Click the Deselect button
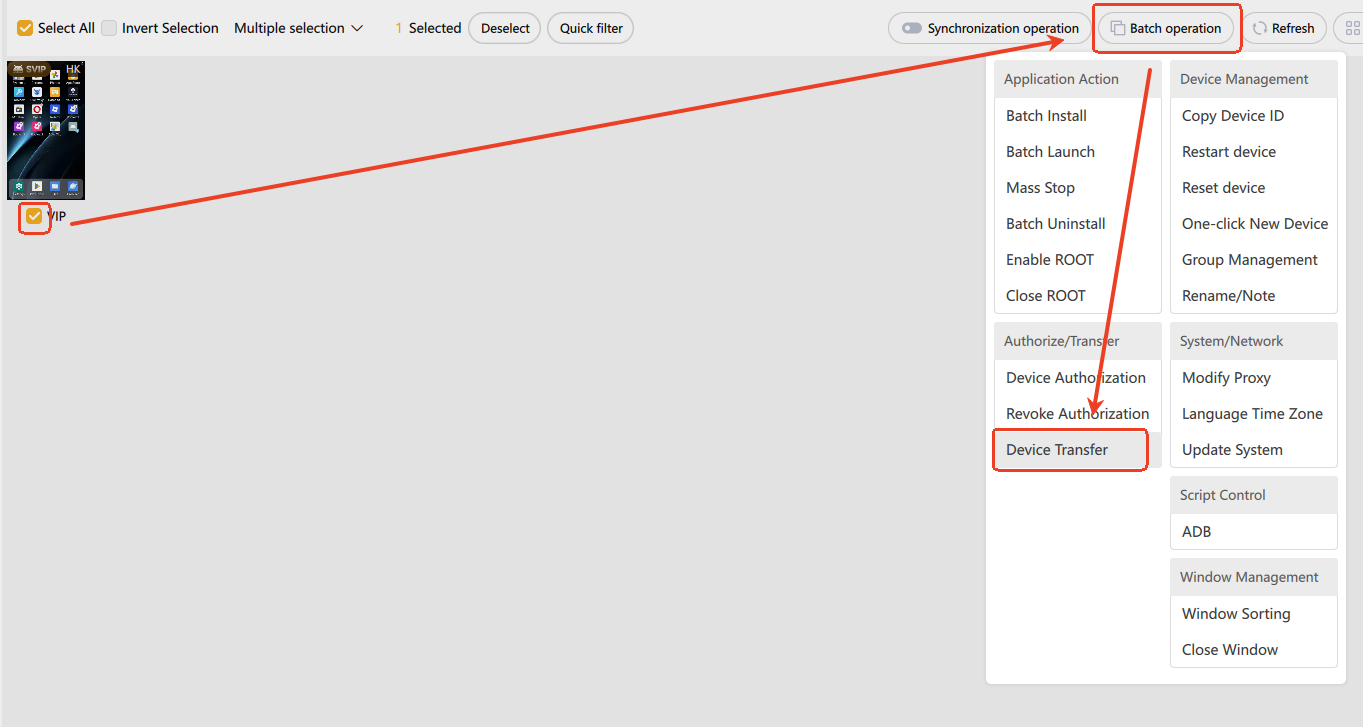The height and width of the screenshot is (727, 1363). pos(505,28)
